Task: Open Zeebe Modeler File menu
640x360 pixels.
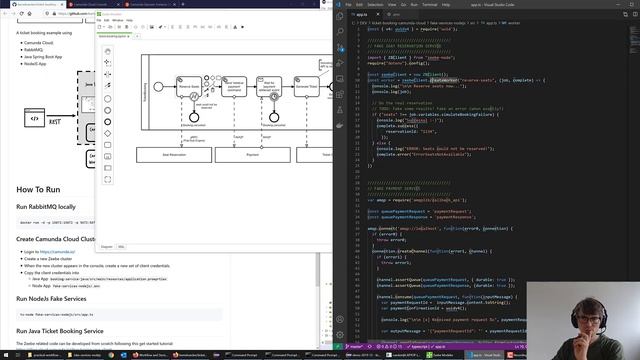Action: 99,20
